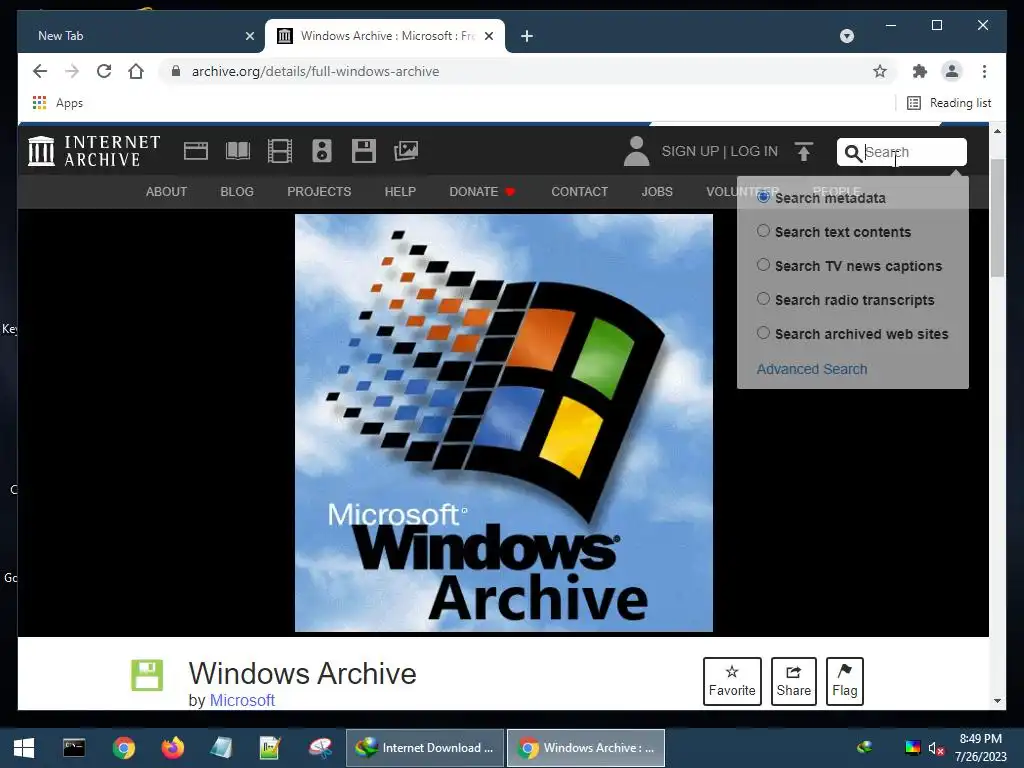1024x768 pixels.
Task: Open the DONATE menu item
Action: (483, 191)
